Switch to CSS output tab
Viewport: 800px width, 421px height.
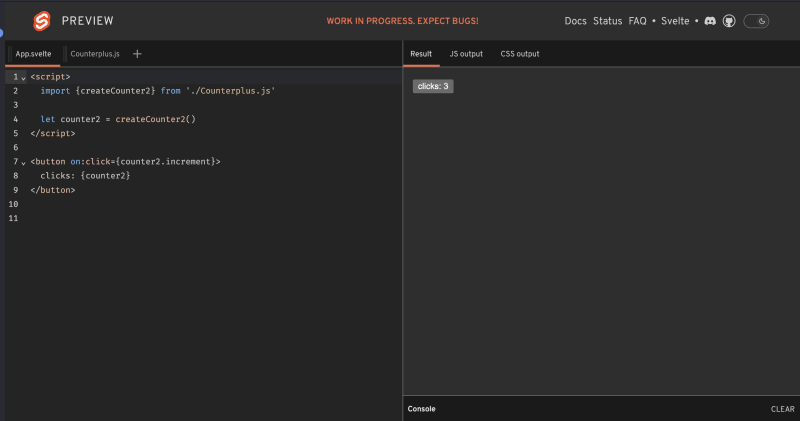tap(519, 54)
